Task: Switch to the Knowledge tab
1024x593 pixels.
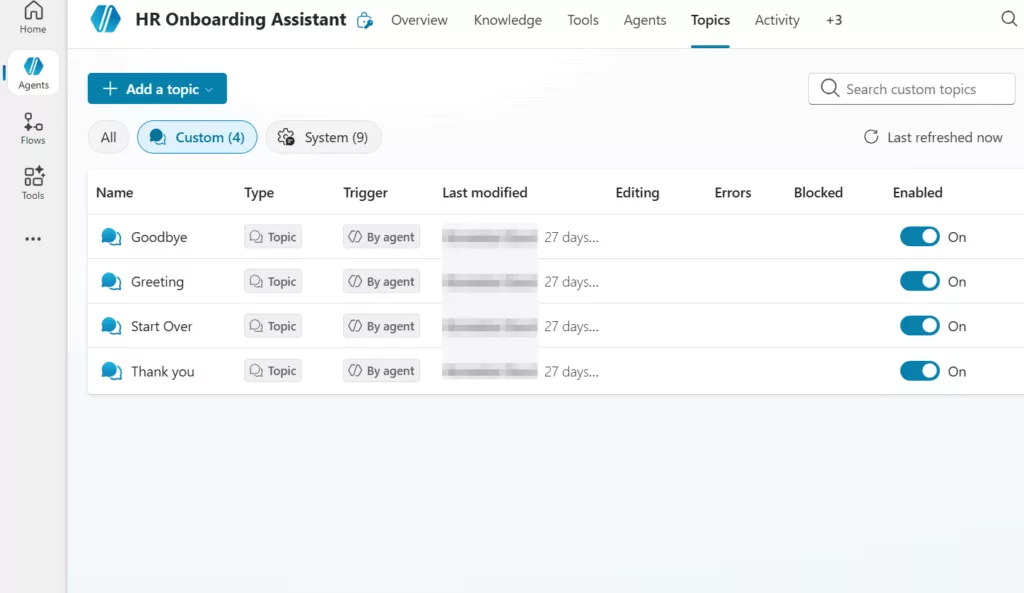Action: coord(507,20)
